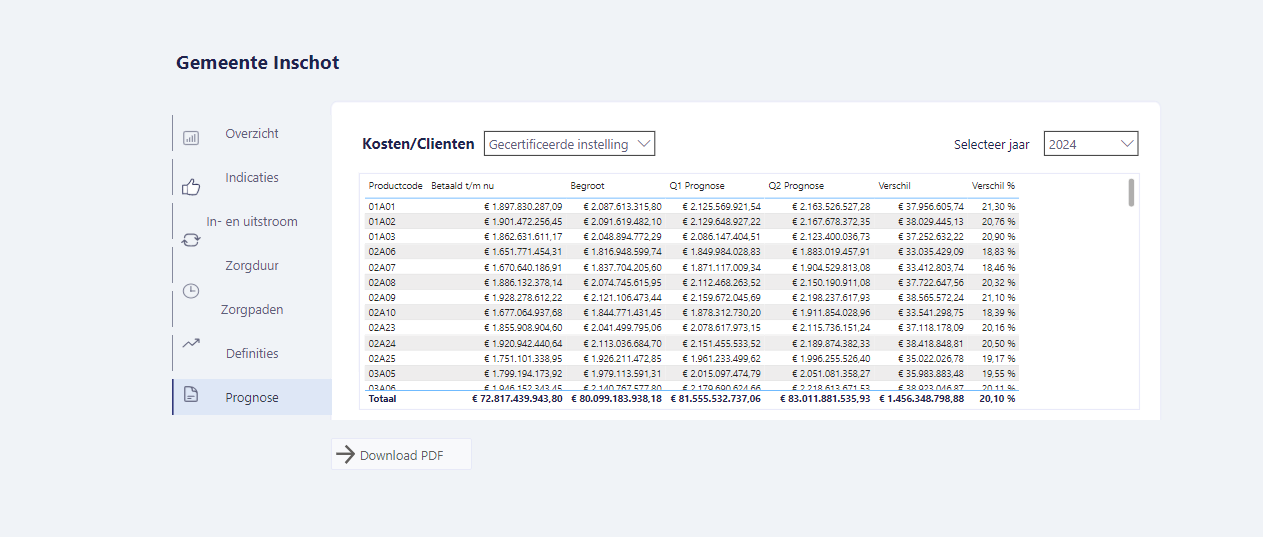Screen dimensions: 1263x537
Task: Click the Kosten/Clienten heading
Action: coord(418,144)
